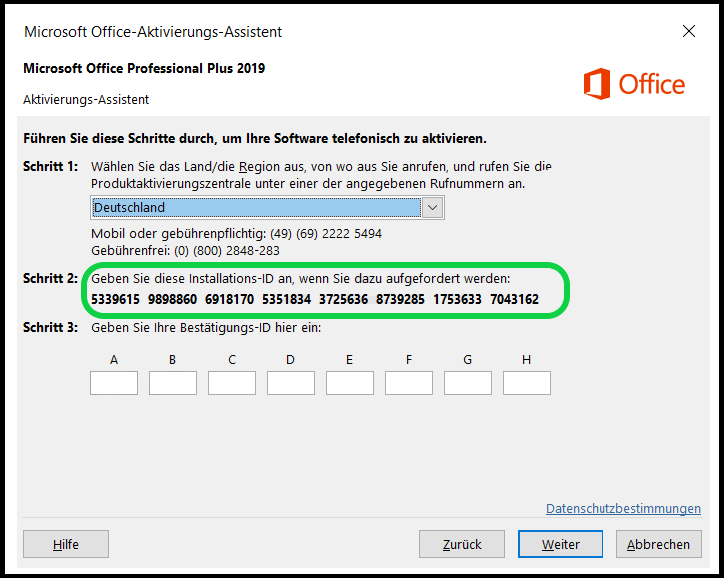Click confirmation ID field E

[x=350, y=383]
